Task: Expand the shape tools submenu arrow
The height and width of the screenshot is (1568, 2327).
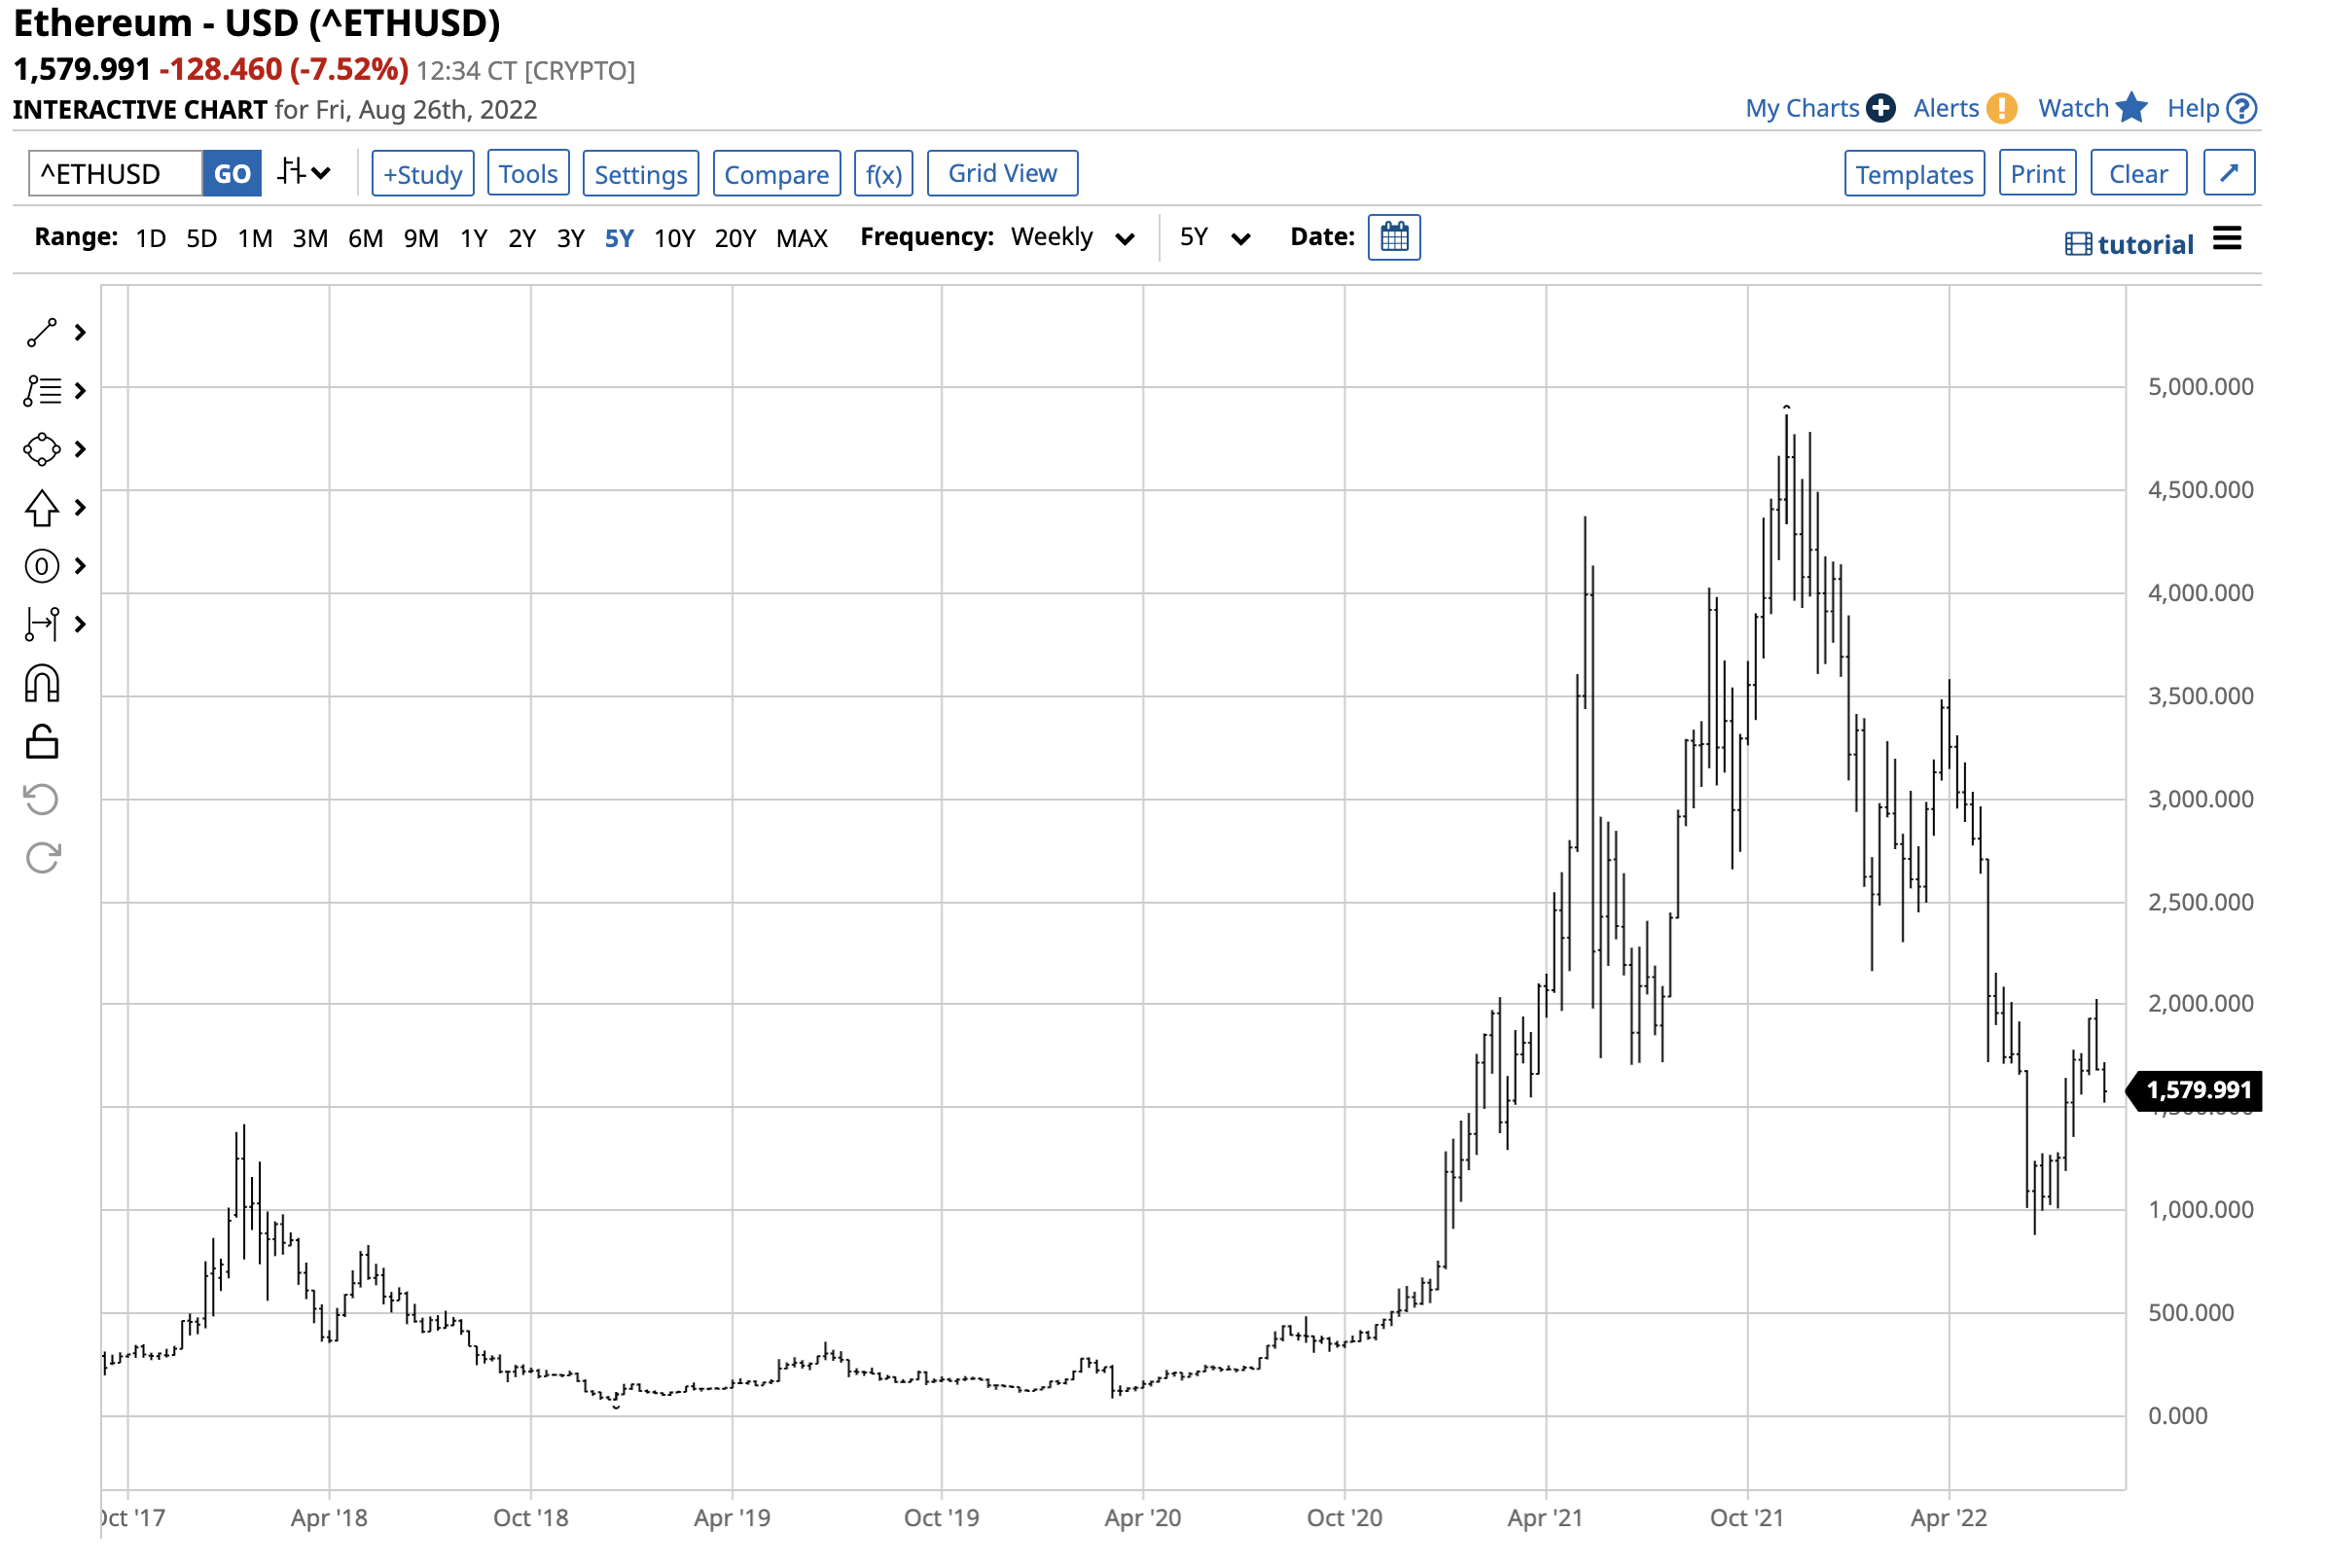Action: [x=80, y=449]
